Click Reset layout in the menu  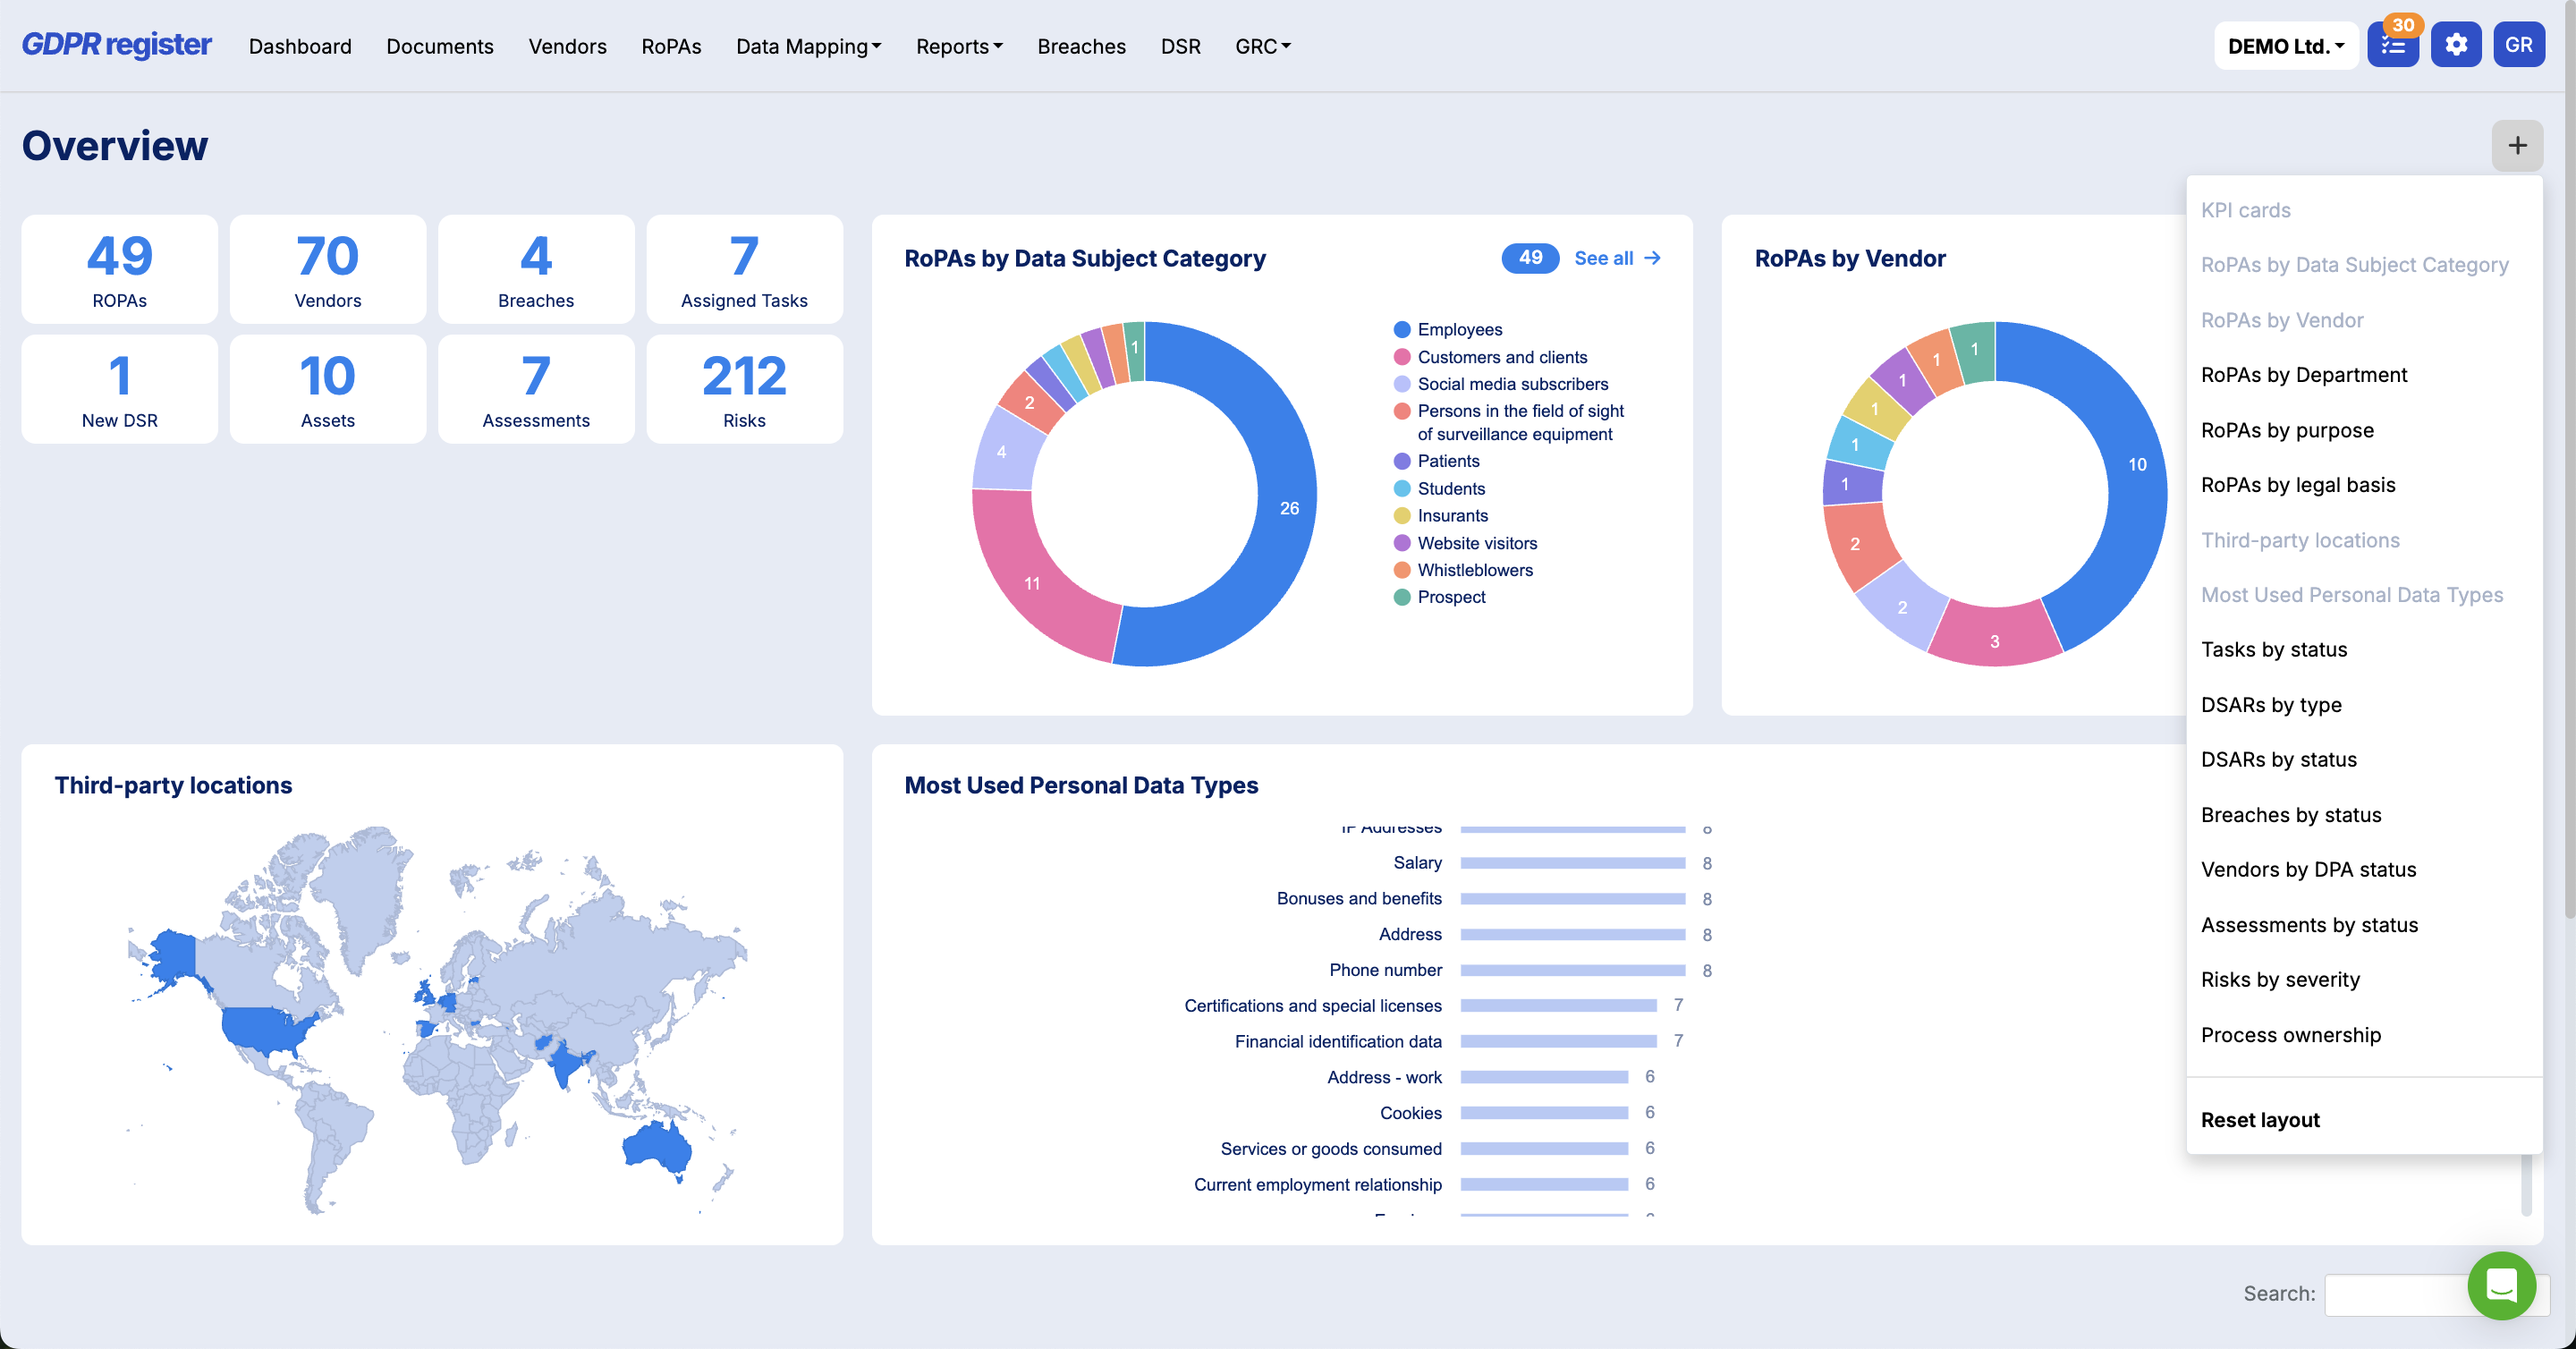point(2260,1120)
